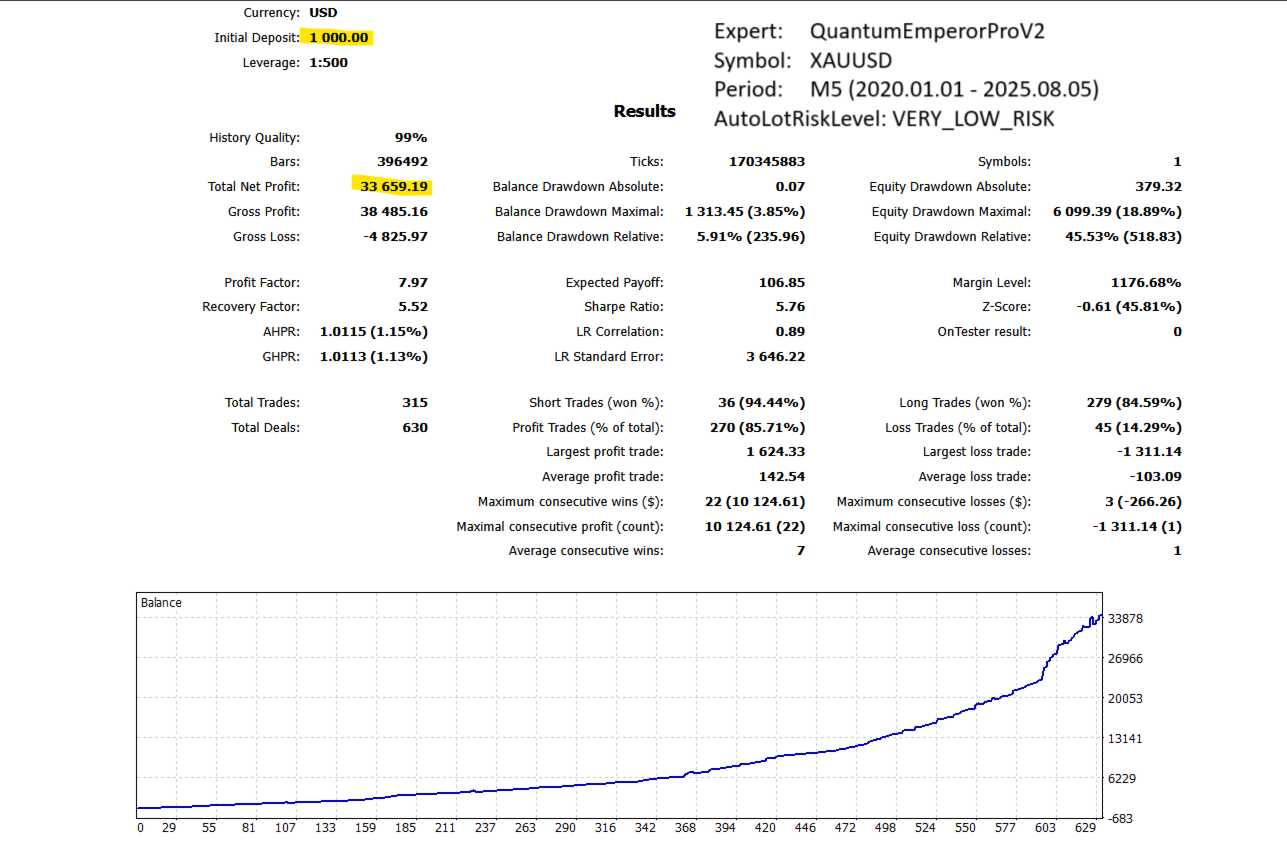The height and width of the screenshot is (862, 1287).
Task: Click the Profit Factor value 7.97
Action: click(x=413, y=283)
